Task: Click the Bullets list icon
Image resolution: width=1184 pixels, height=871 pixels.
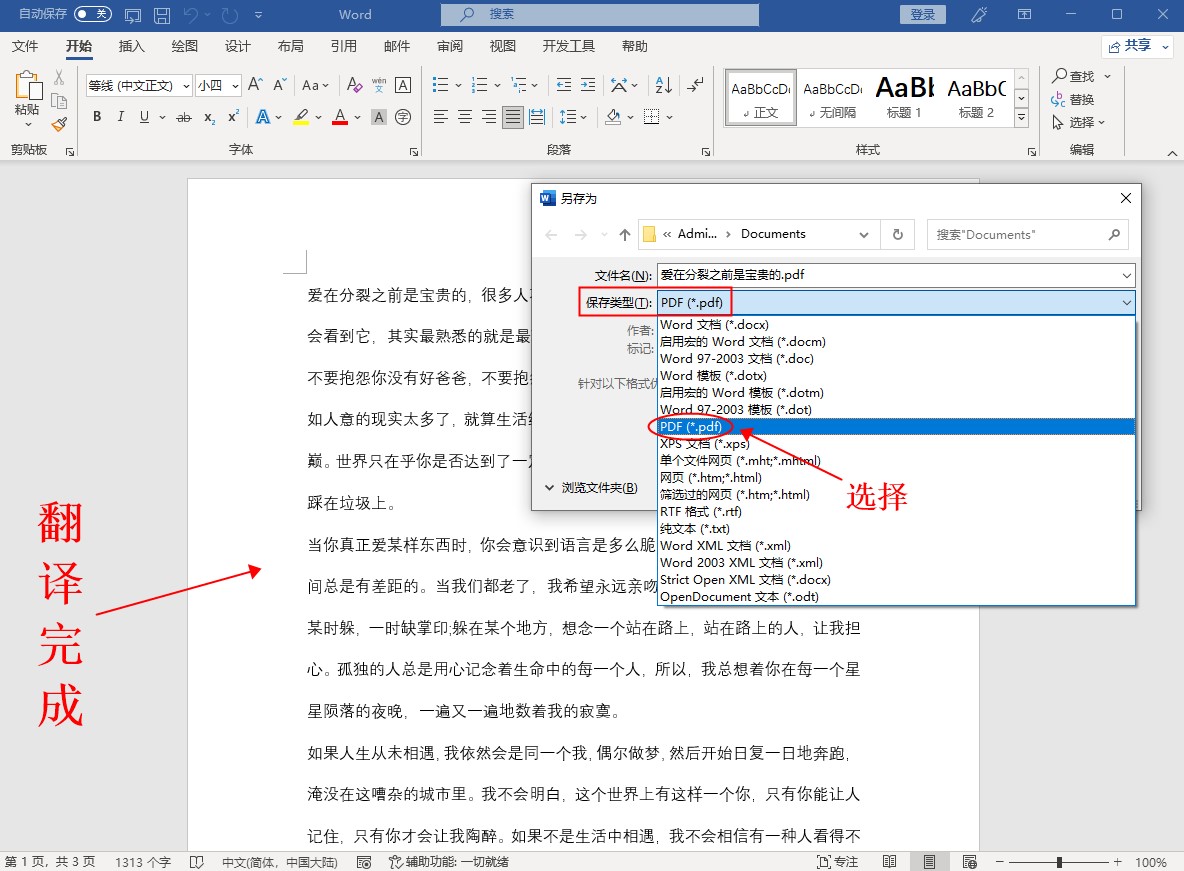Action: pos(440,85)
